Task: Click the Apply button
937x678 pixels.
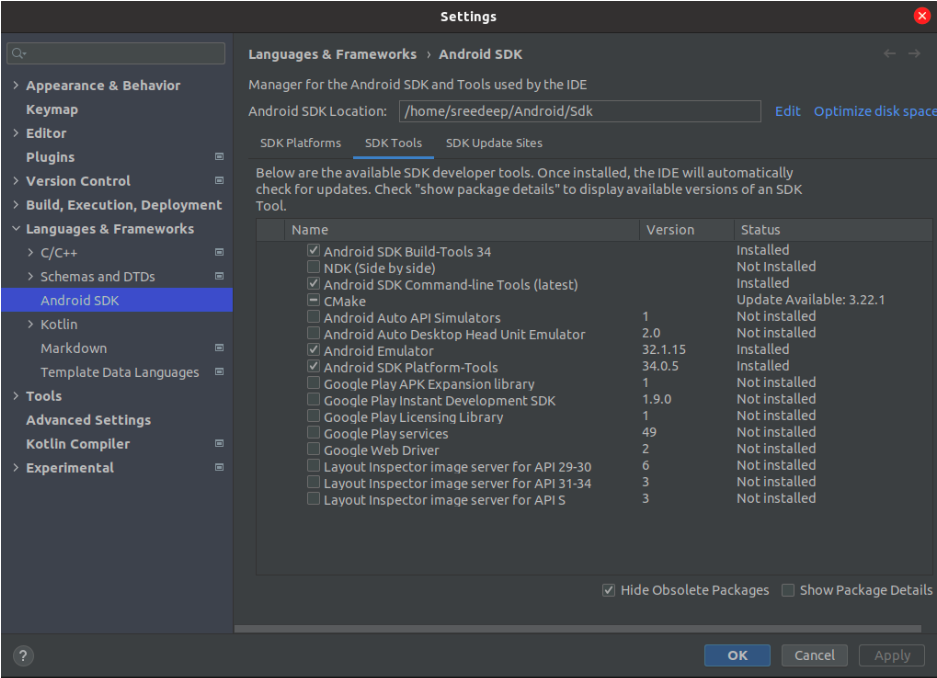Action: click(892, 655)
